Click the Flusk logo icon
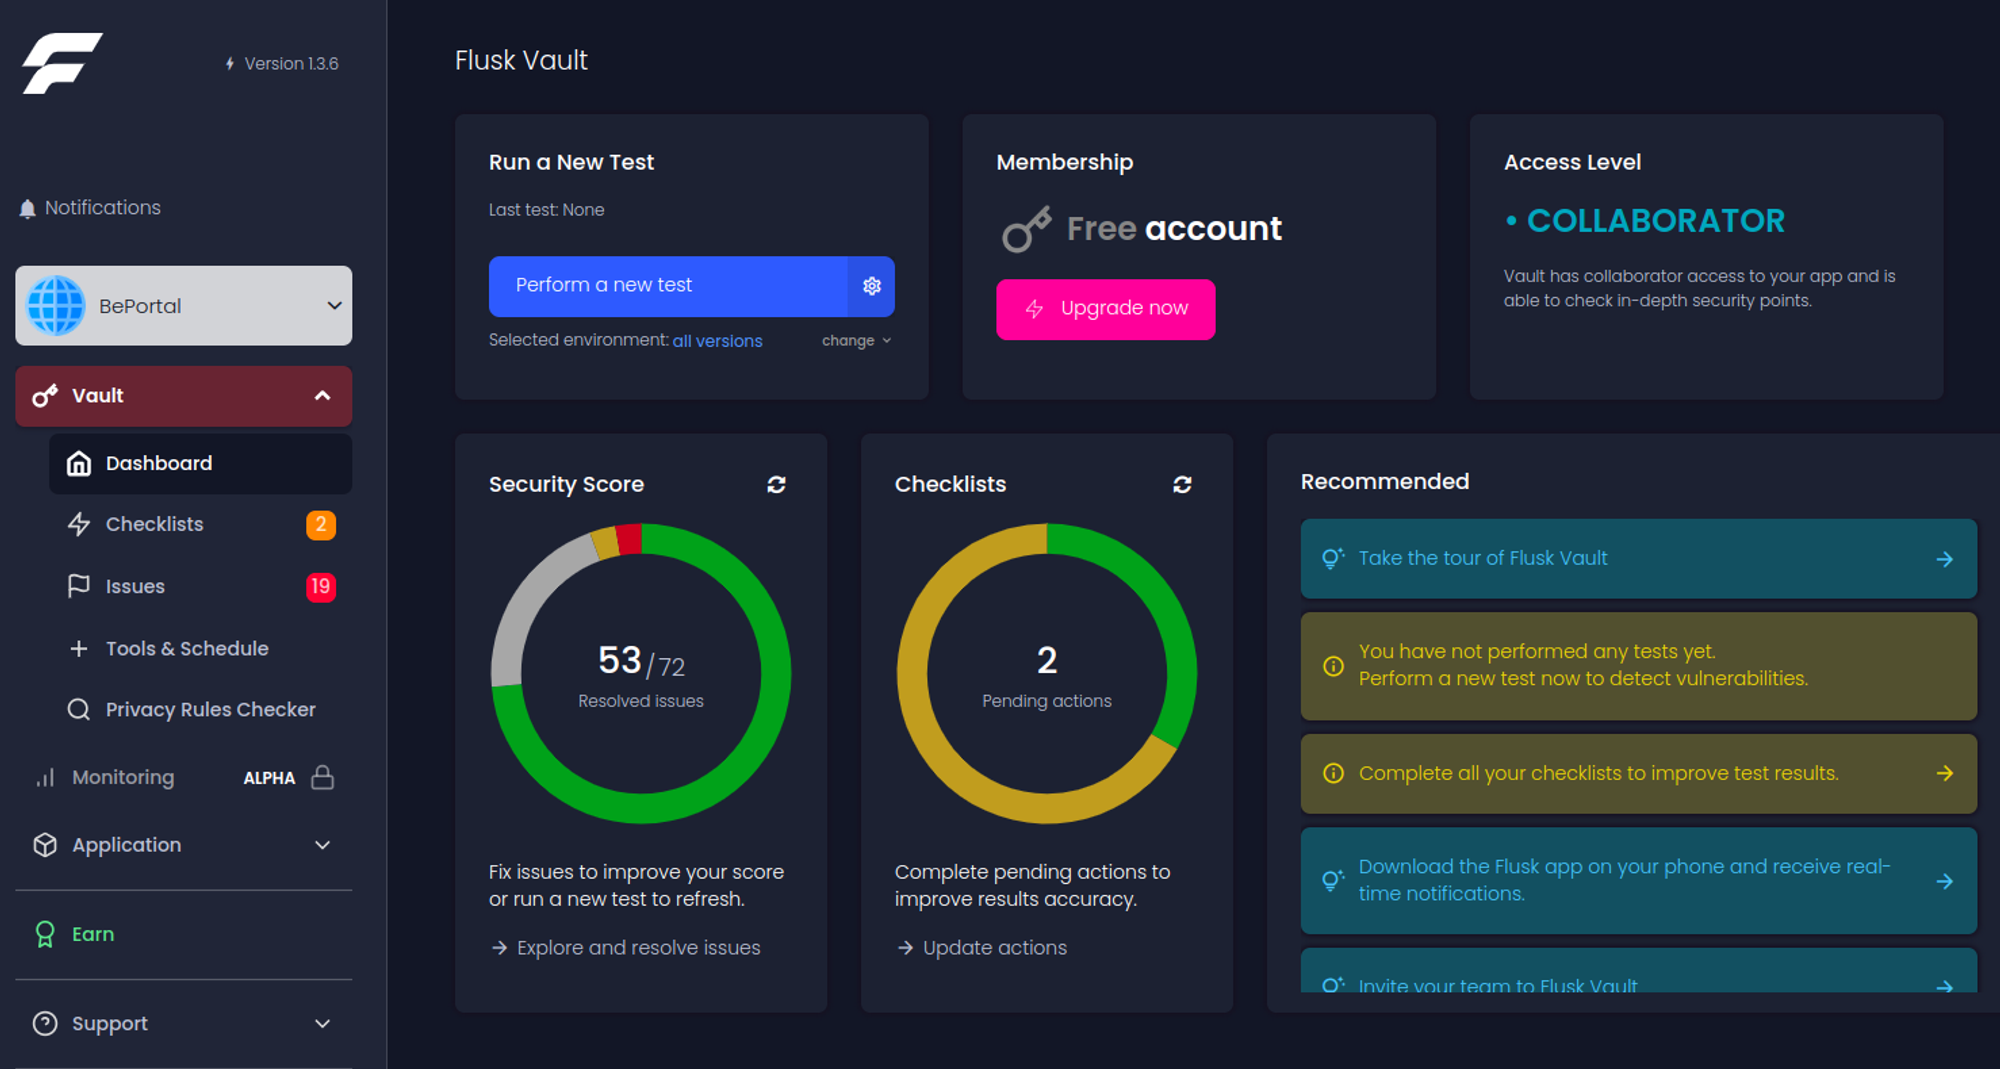The width and height of the screenshot is (2000, 1069). [x=62, y=63]
